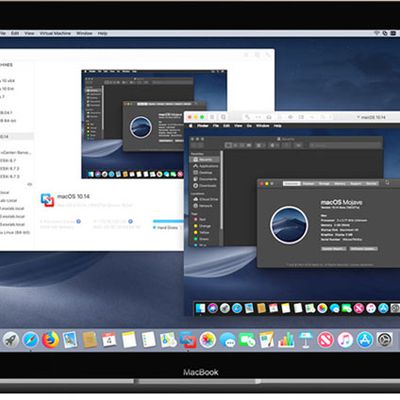Select Applications in Finder sidebar
Screen dimensions: 400x400
[206, 166]
